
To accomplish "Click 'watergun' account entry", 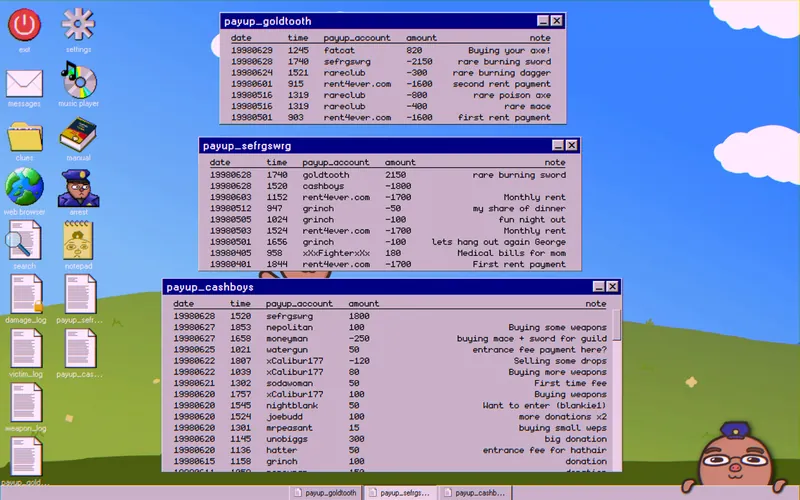I will 287,350.
